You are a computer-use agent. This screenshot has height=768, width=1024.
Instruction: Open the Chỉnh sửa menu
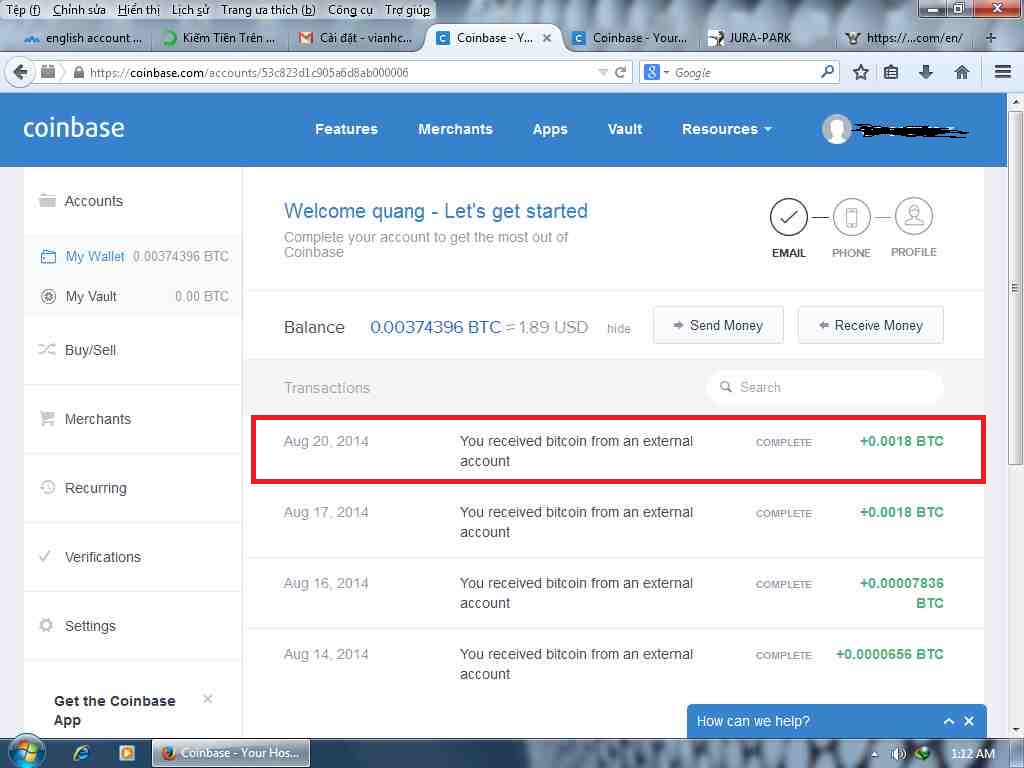[79, 10]
